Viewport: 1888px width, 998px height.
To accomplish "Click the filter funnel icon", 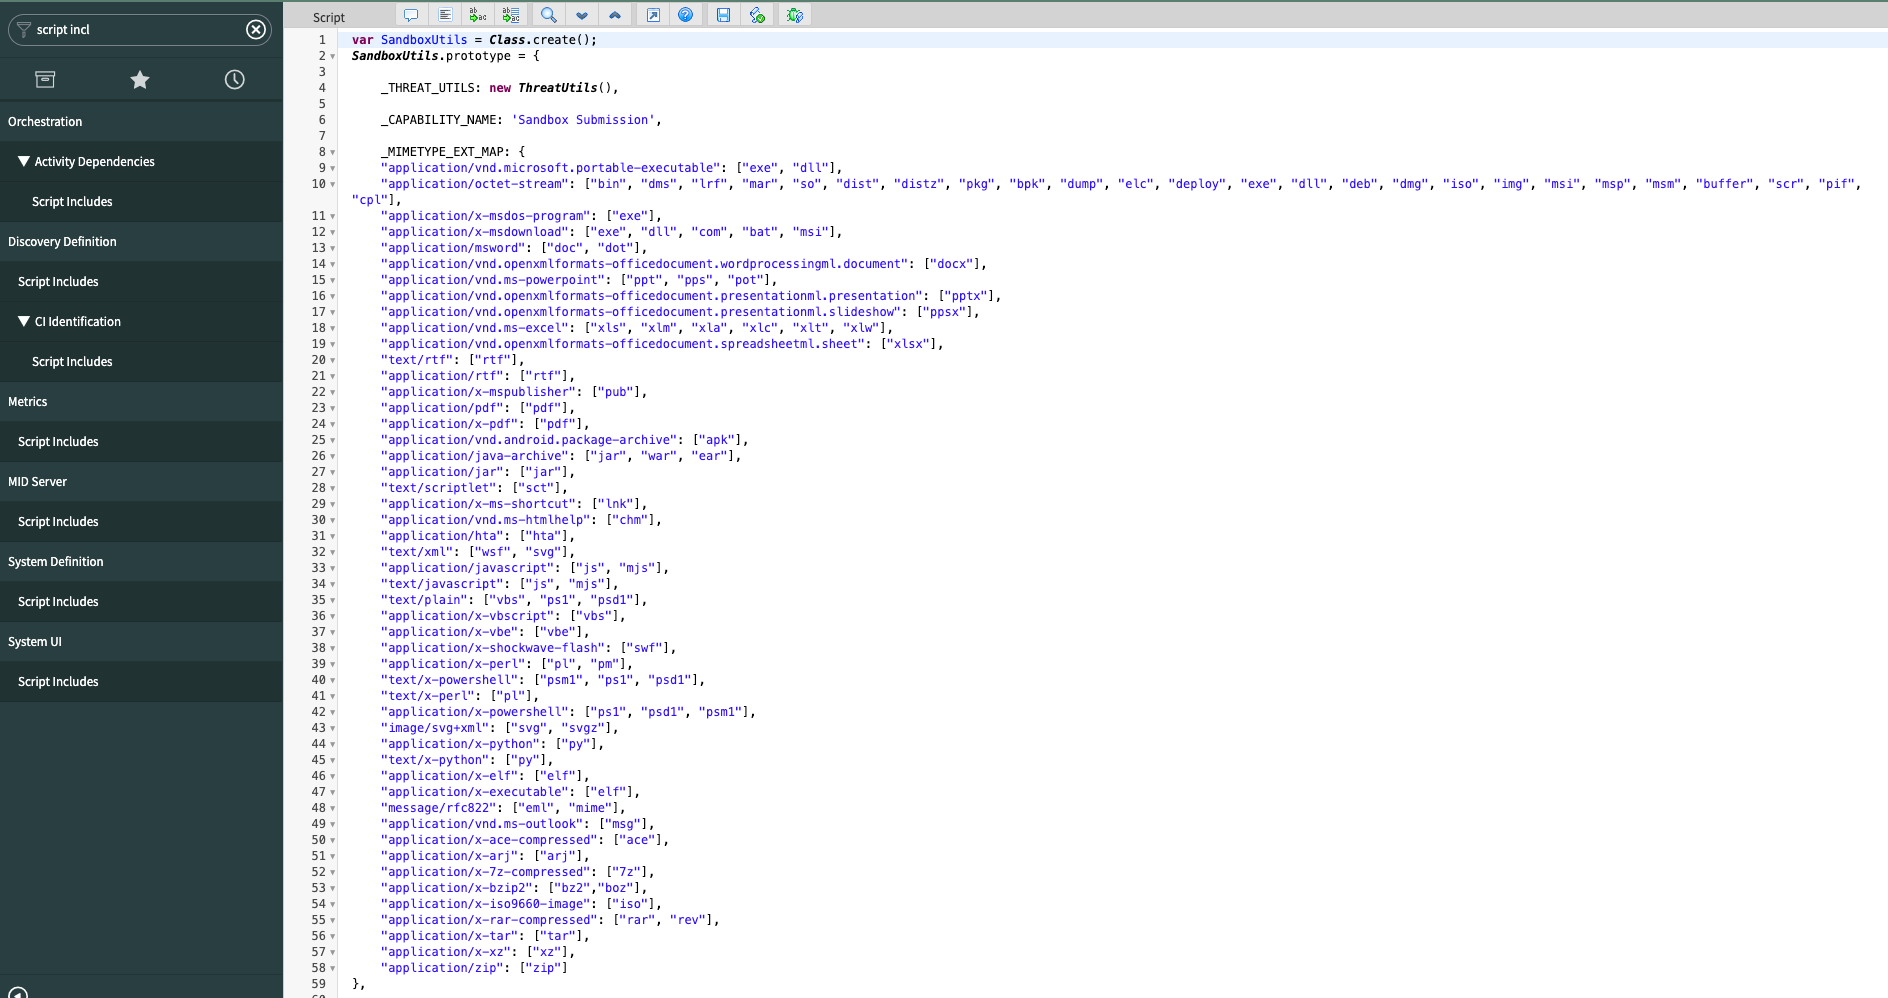I will point(24,30).
